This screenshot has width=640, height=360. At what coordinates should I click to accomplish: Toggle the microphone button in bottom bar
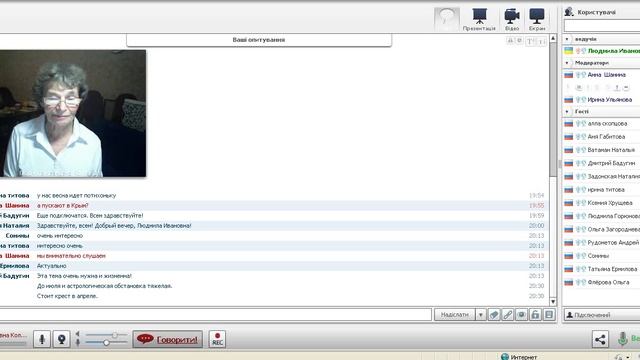point(42,339)
